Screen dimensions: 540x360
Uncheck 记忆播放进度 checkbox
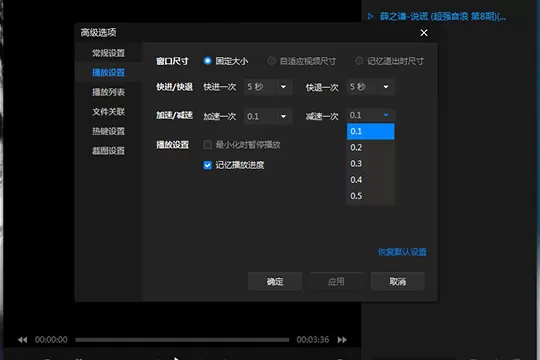(207, 165)
